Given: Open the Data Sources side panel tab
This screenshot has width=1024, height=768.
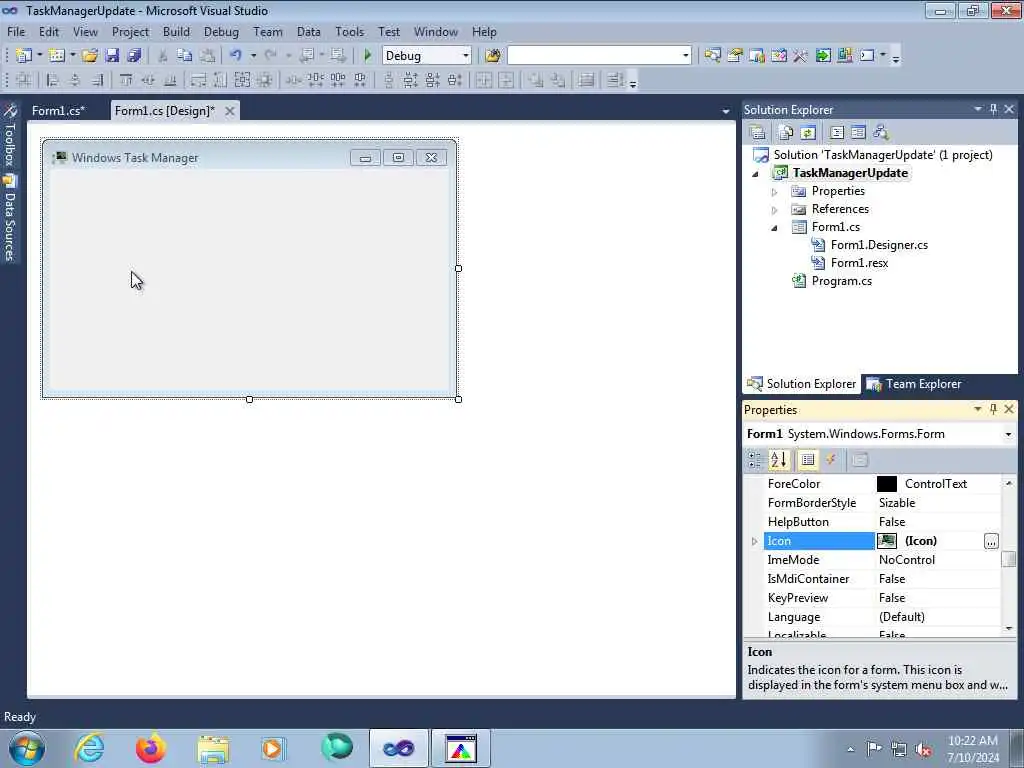Looking at the screenshot, I should 10,219.
